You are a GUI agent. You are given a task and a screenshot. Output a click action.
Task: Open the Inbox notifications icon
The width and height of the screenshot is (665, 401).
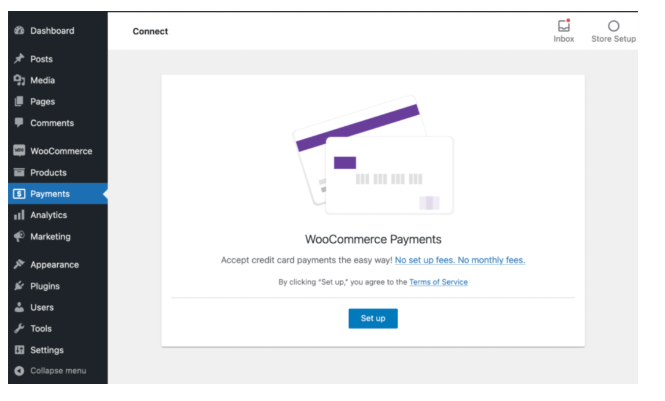[564, 27]
